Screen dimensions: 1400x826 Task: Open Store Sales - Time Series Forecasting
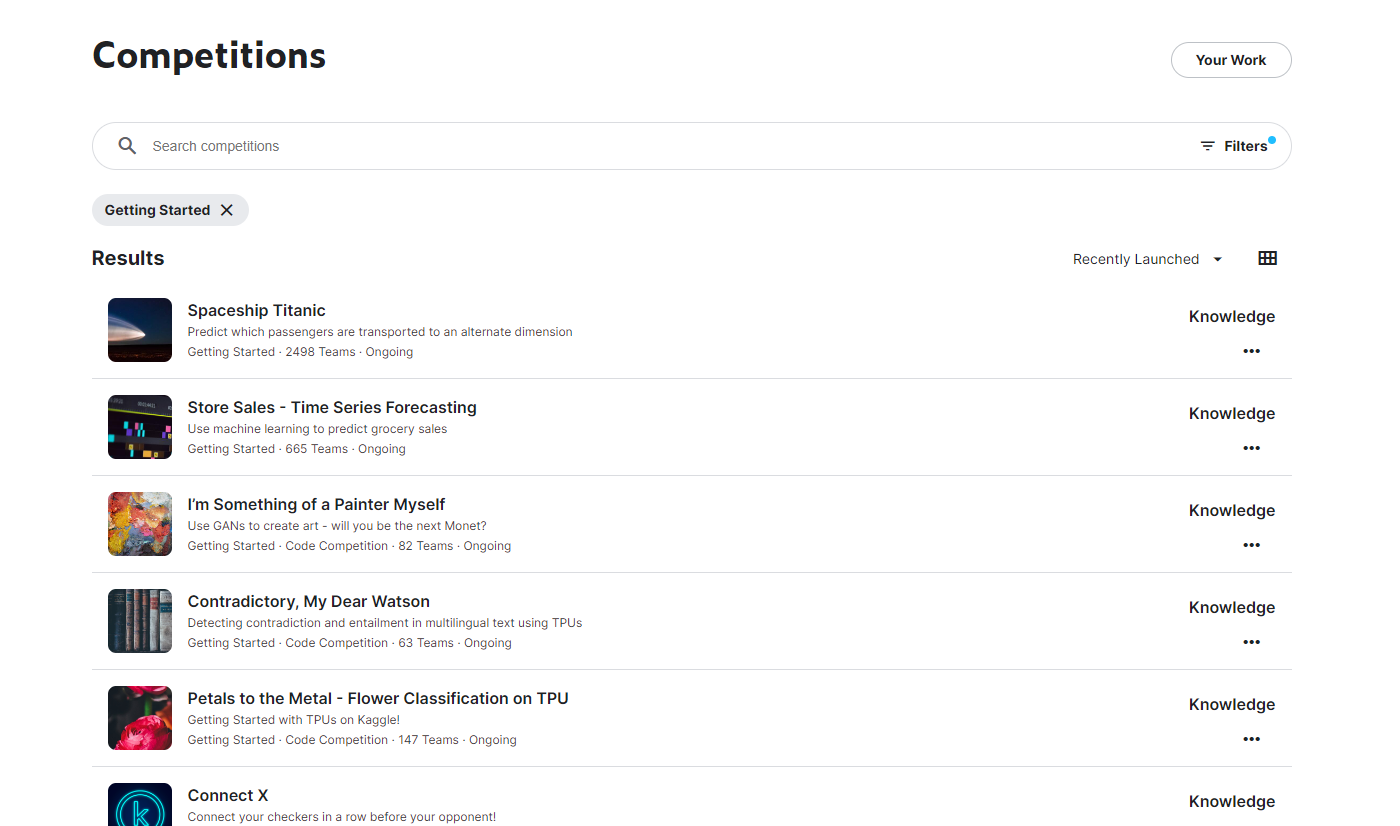[x=332, y=407]
